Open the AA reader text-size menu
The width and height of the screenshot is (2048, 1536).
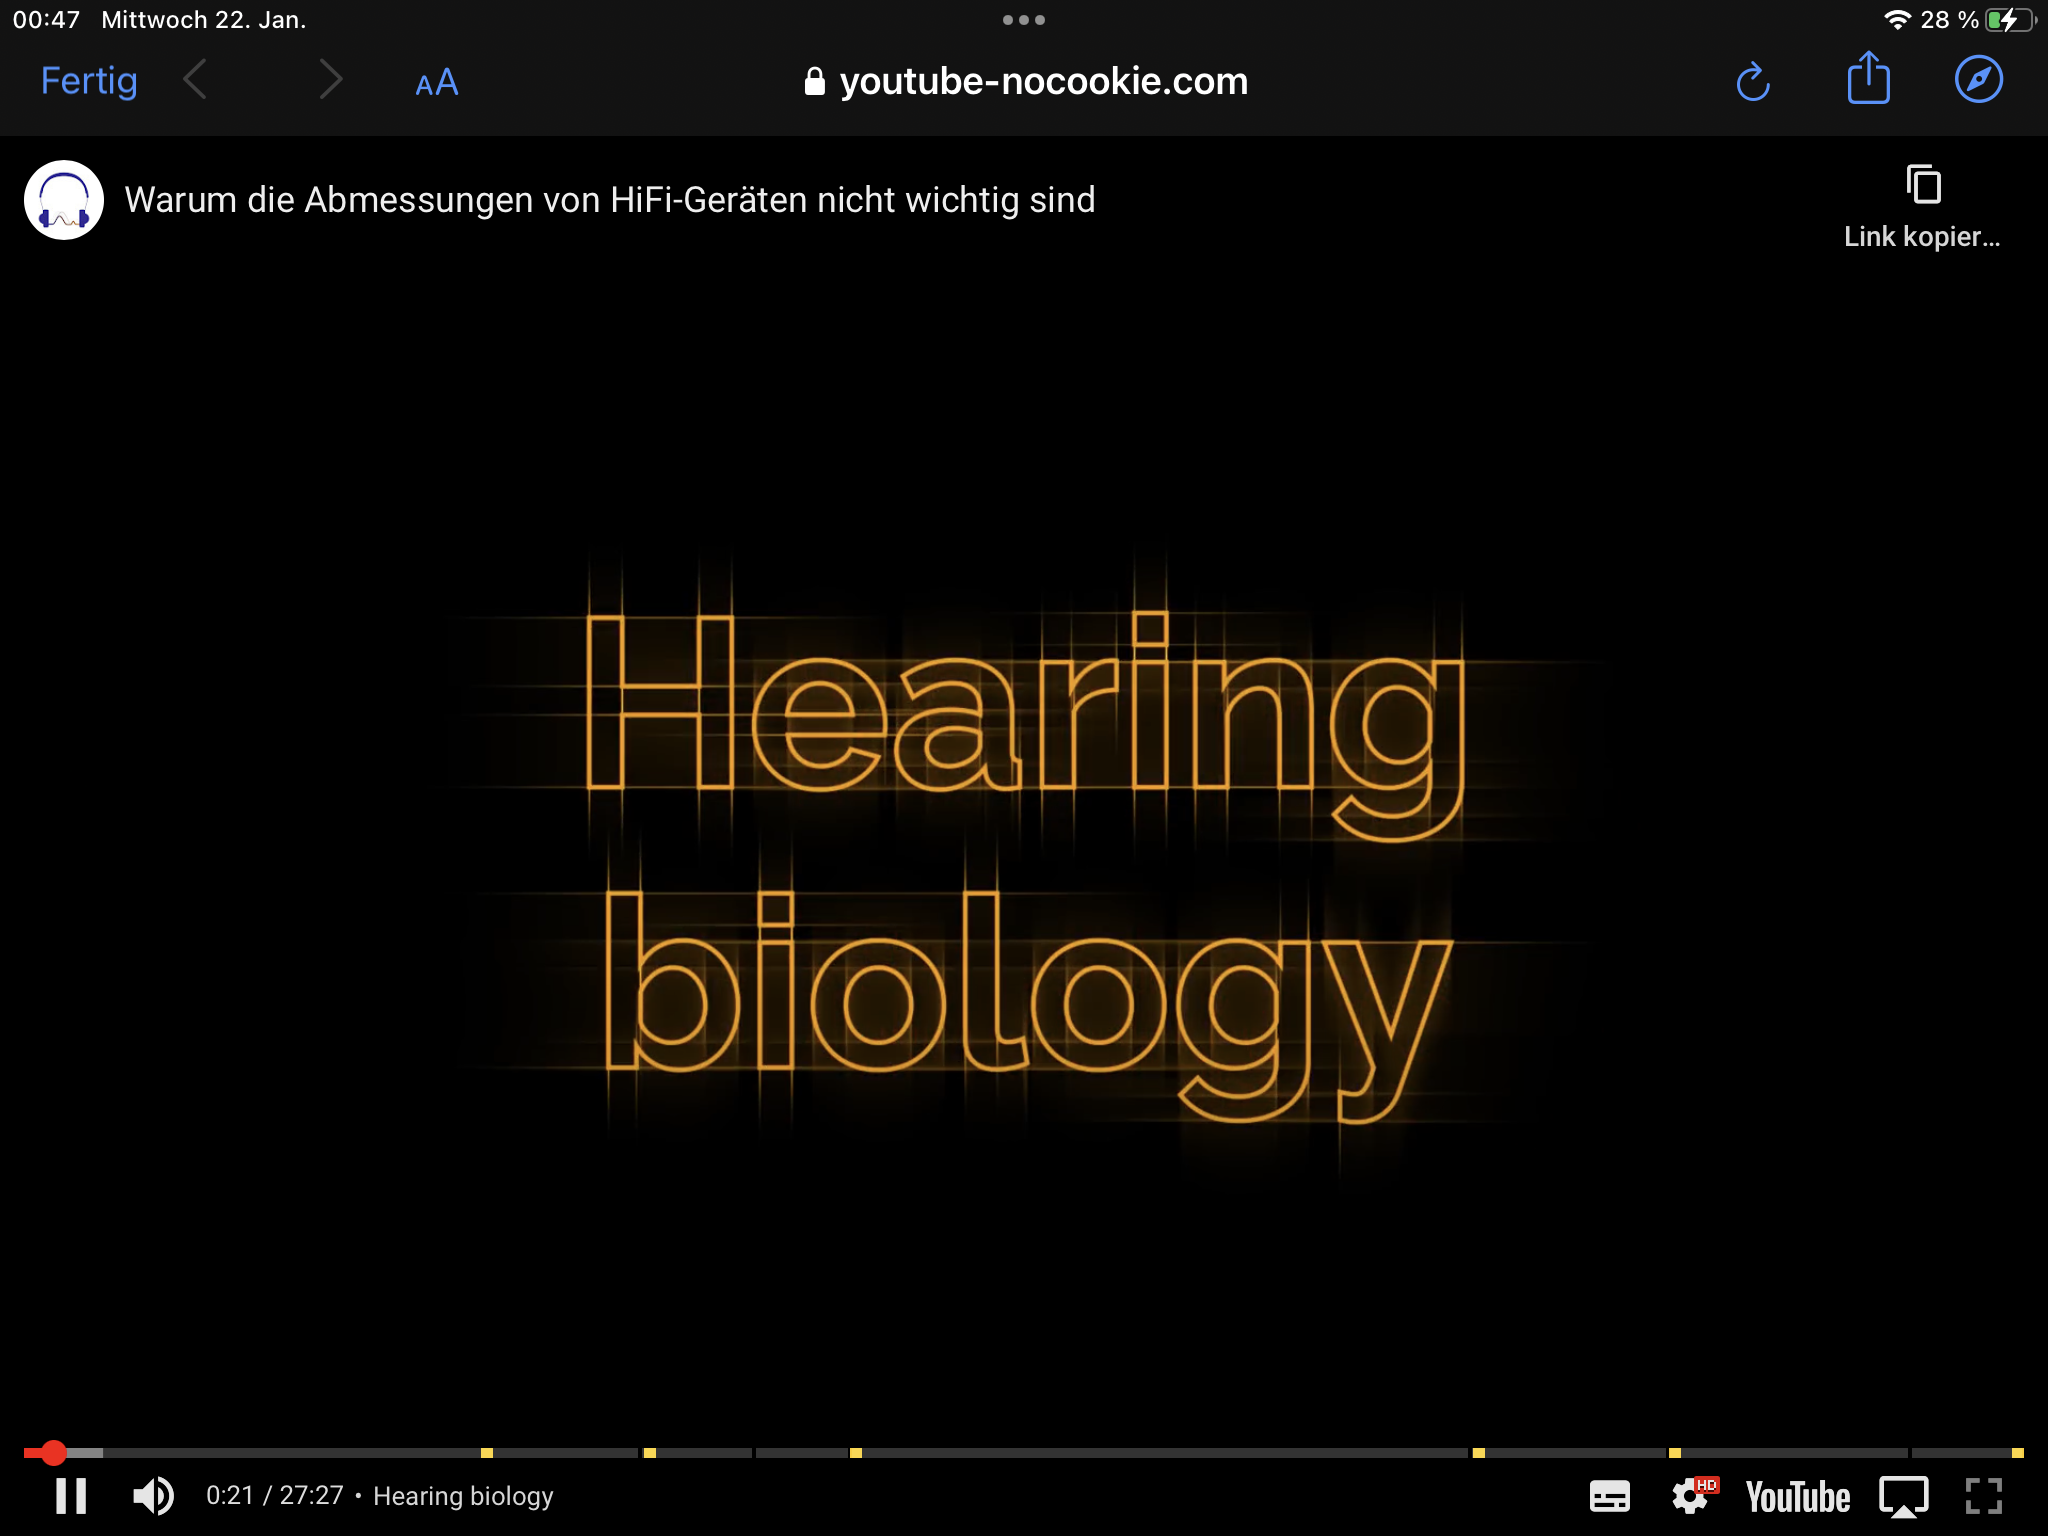click(437, 82)
